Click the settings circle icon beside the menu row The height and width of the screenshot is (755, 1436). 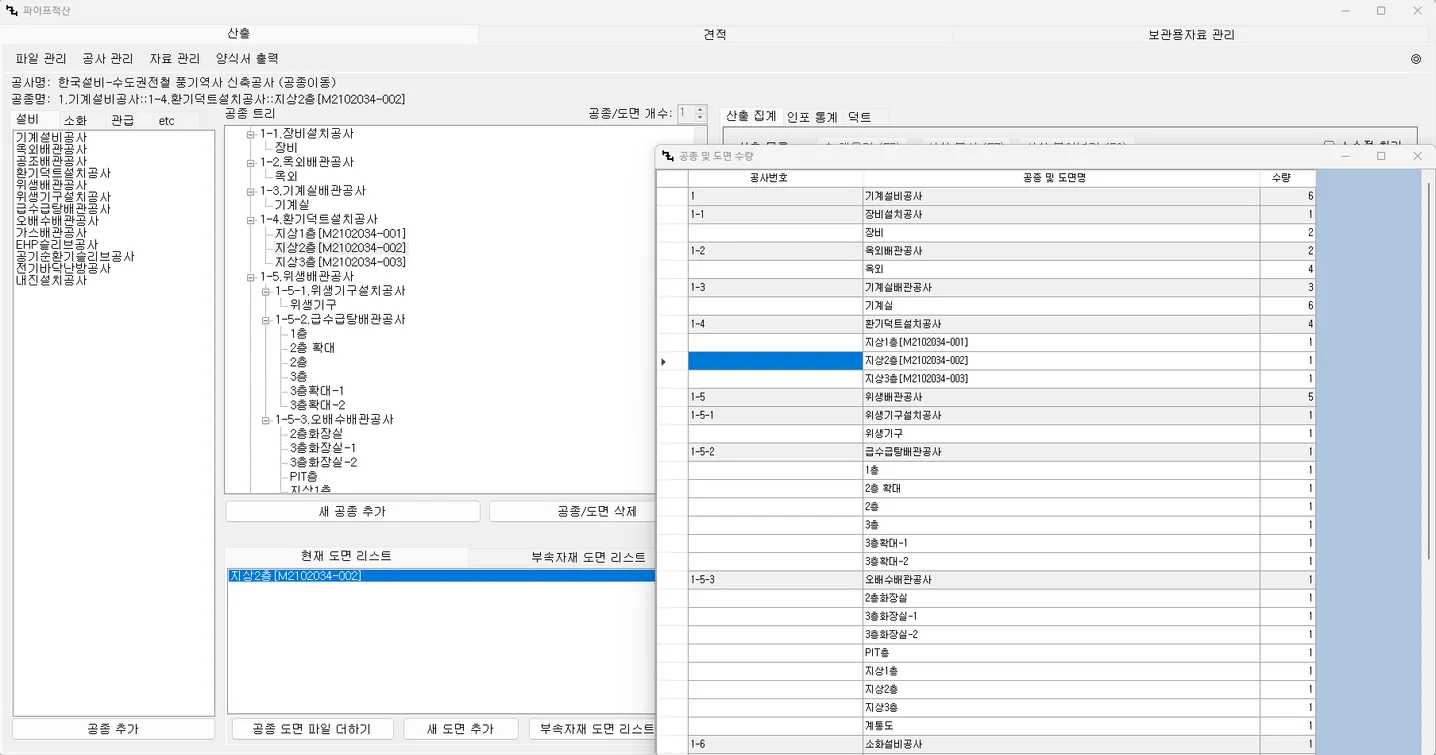(x=1416, y=59)
